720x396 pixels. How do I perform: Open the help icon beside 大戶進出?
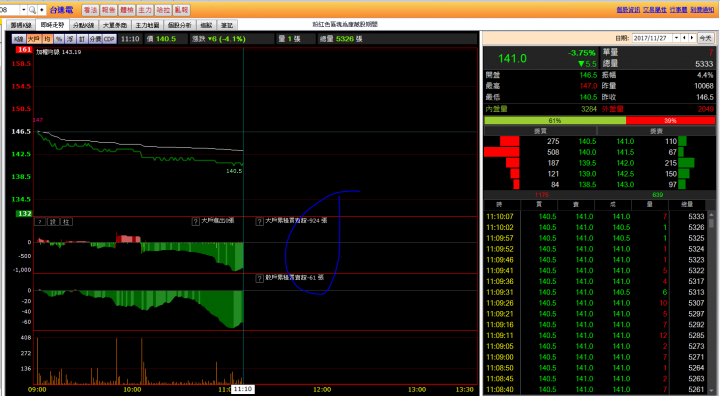point(196,221)
